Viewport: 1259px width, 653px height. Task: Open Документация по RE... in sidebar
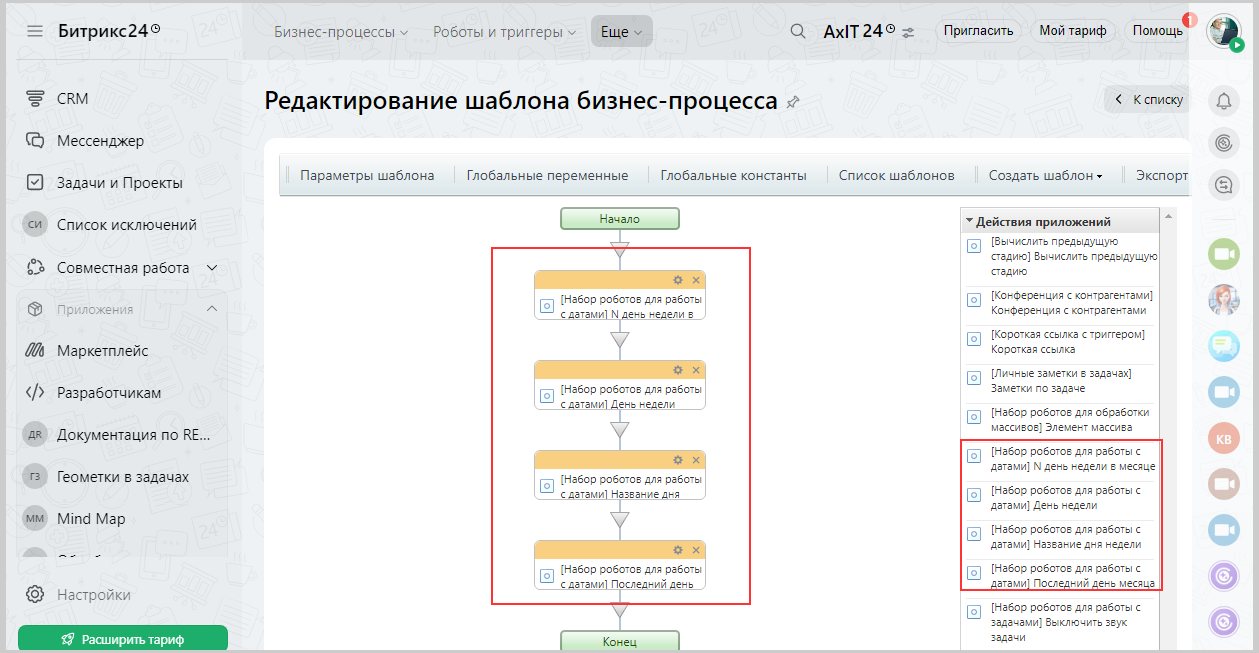134,435
